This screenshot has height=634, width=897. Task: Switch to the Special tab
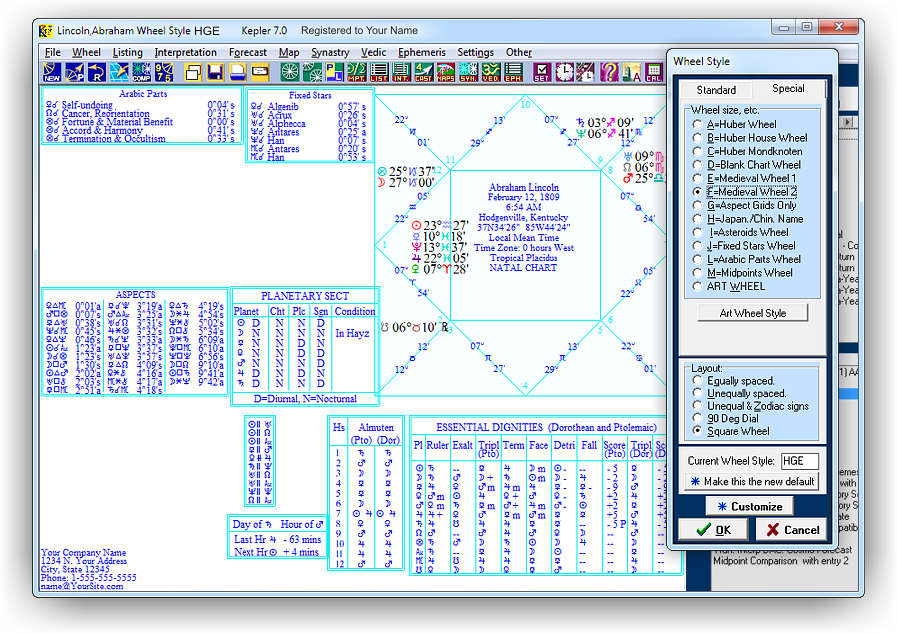(x=788, y=89)
